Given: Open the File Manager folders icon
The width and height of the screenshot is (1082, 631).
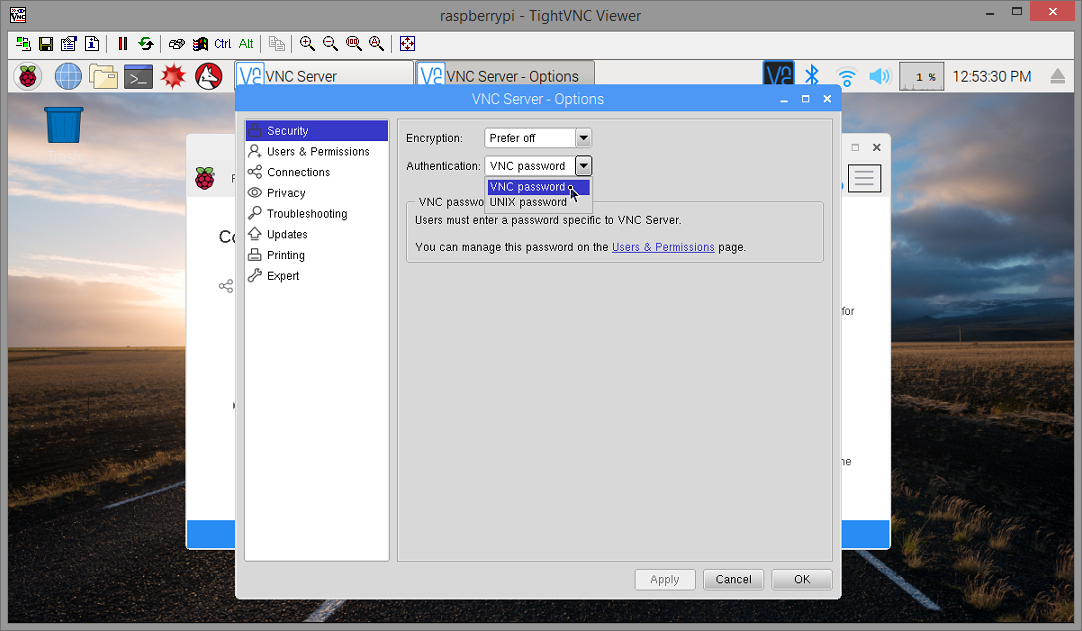Looking at the screenshot, I should [x=104, y=76].
